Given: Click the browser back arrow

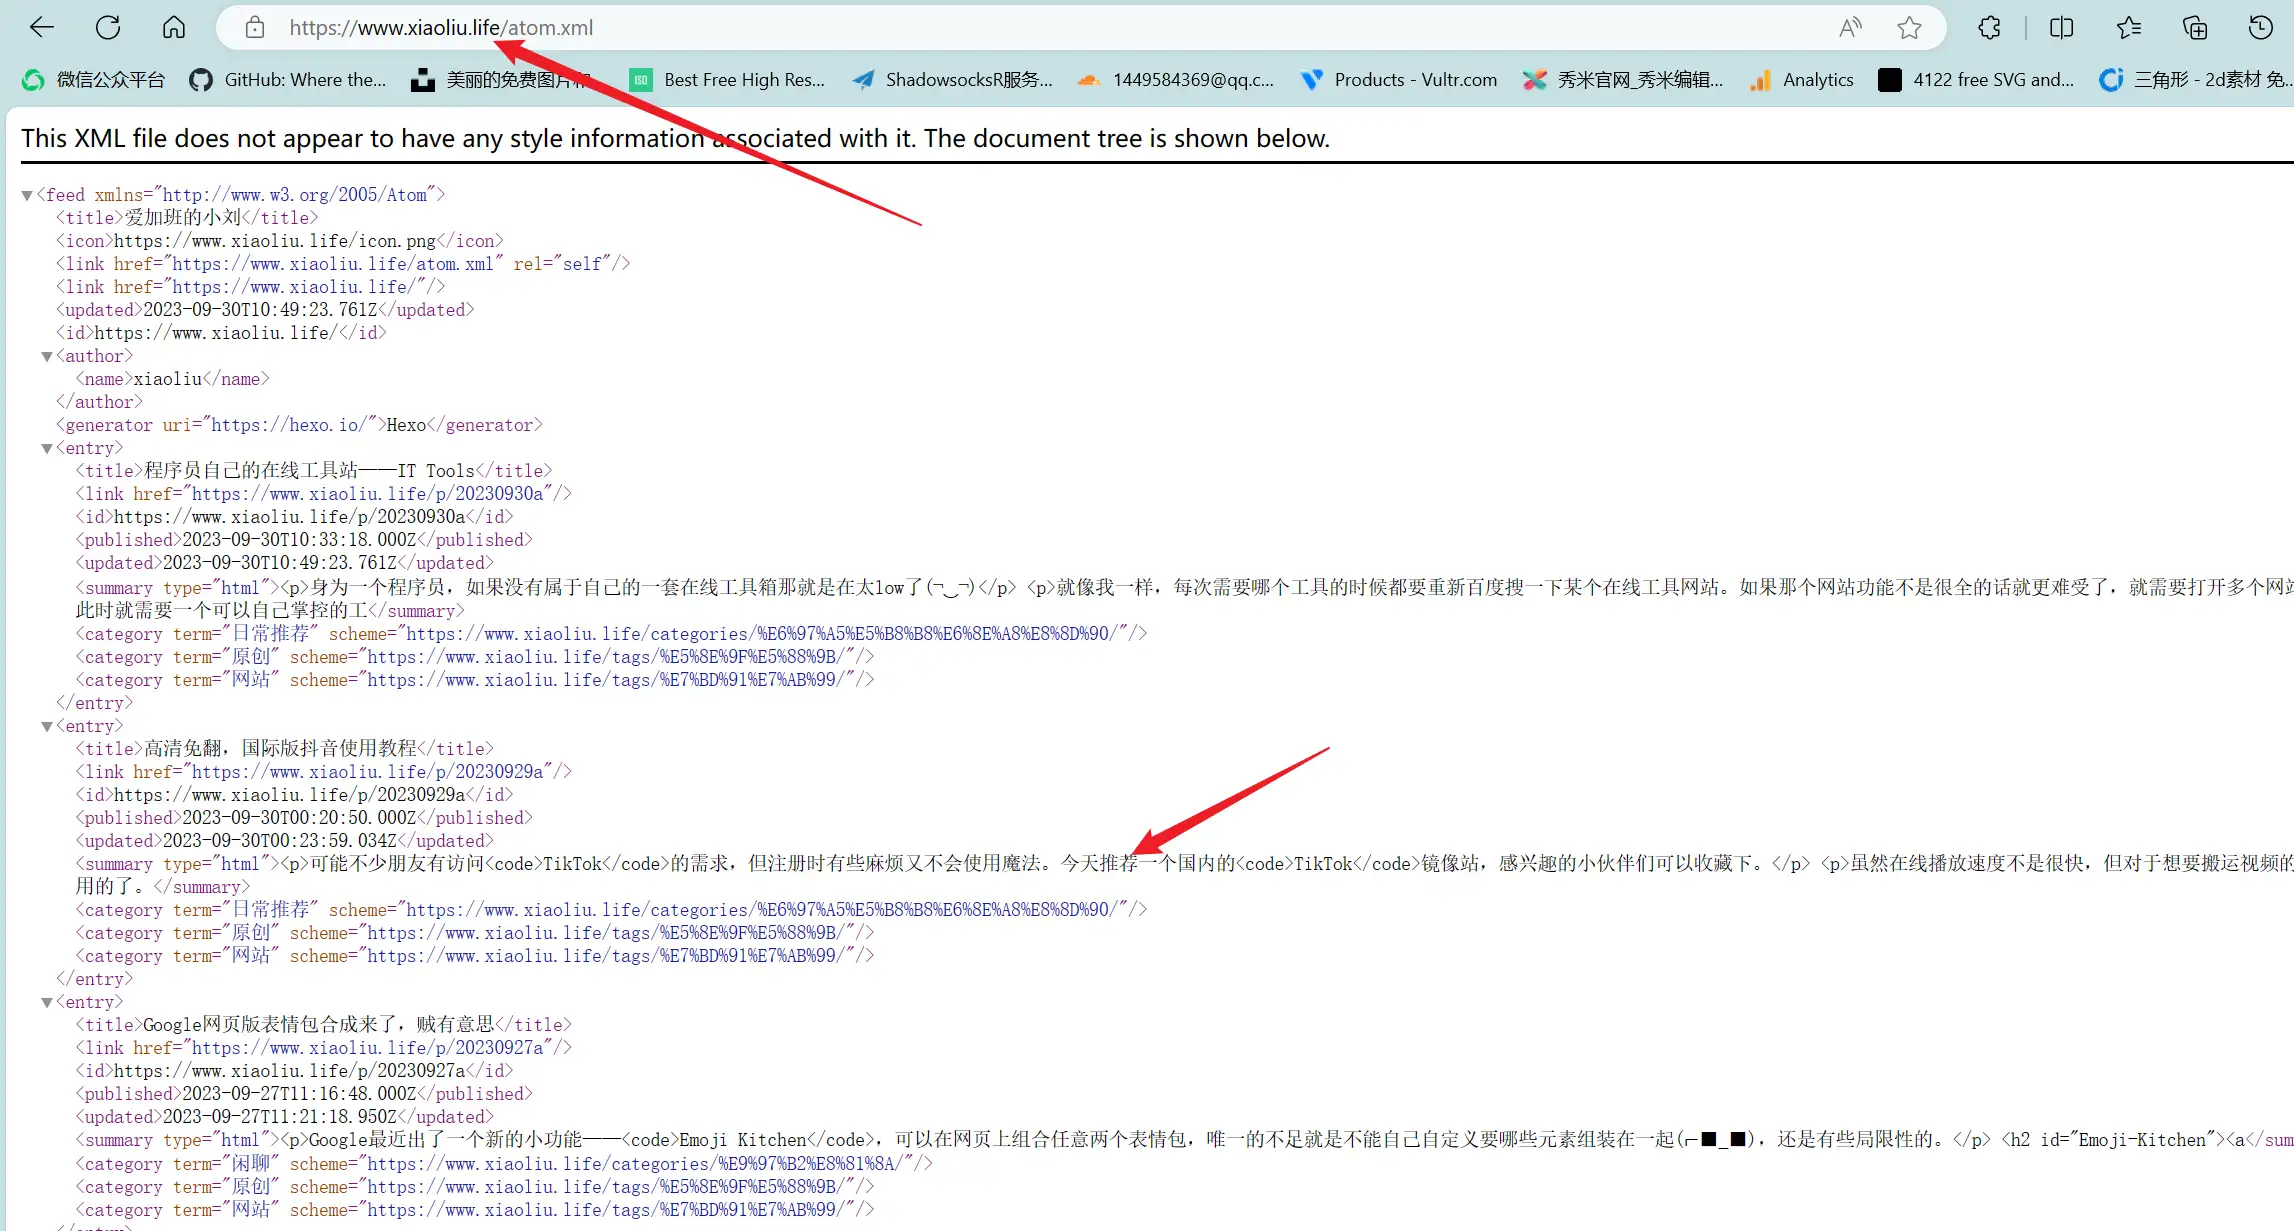Looking at the screenshot, I should pyautogui.click(x=42, y=27).
